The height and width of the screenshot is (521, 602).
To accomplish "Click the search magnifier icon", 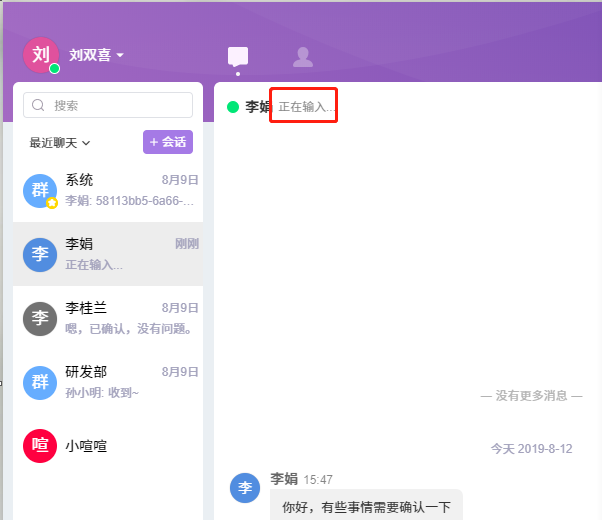I will (x=39, y=105).
